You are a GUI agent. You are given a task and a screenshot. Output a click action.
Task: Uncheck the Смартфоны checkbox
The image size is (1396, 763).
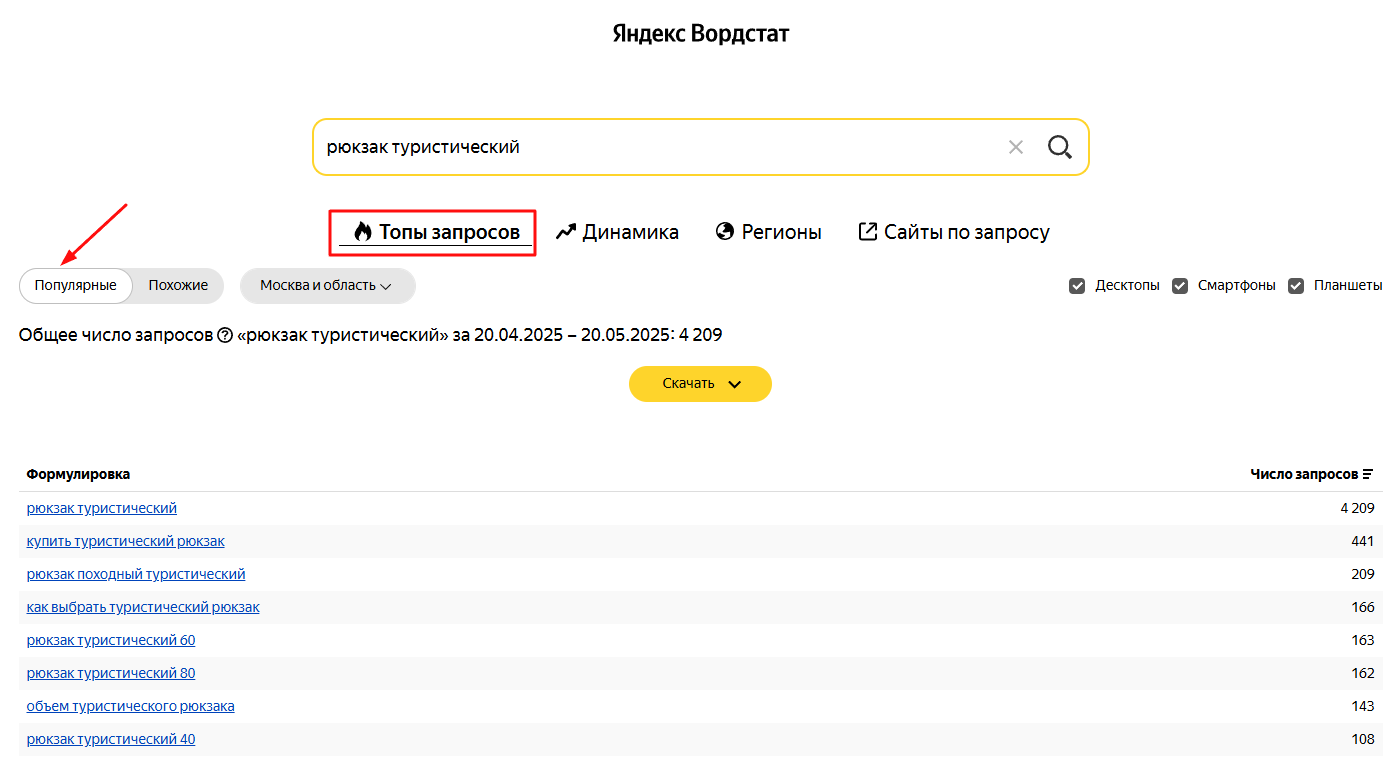tap(1180, 286)
